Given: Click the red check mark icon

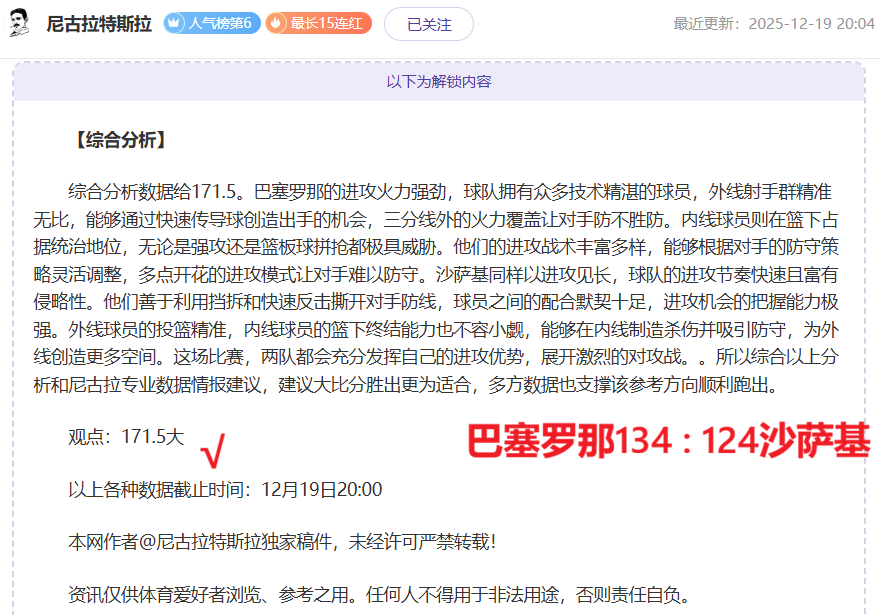Looking at the screenshot, I should click(211, 452).
